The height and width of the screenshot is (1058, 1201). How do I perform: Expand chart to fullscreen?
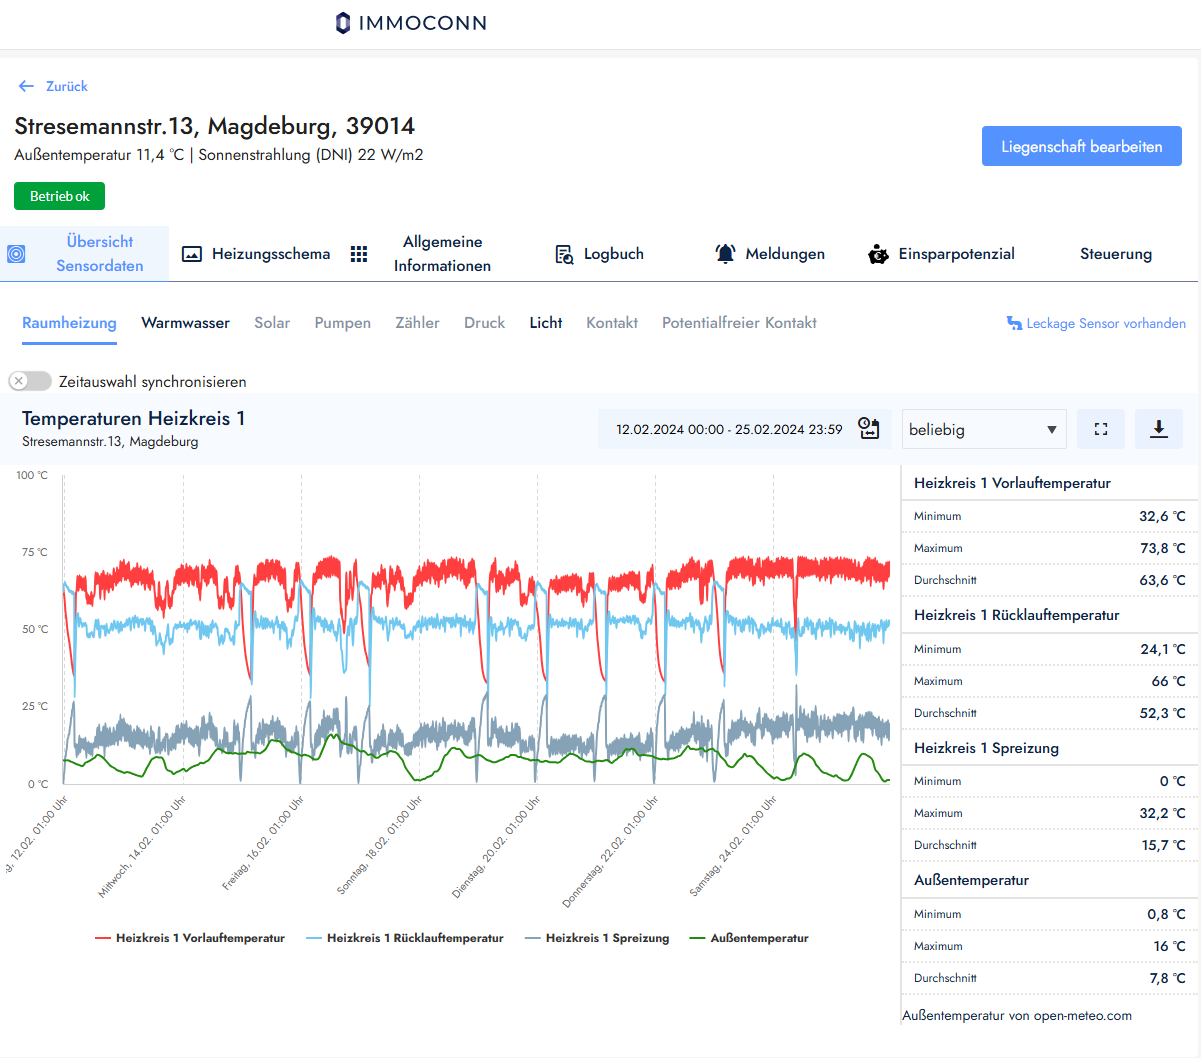click(x=1101, y=429)
